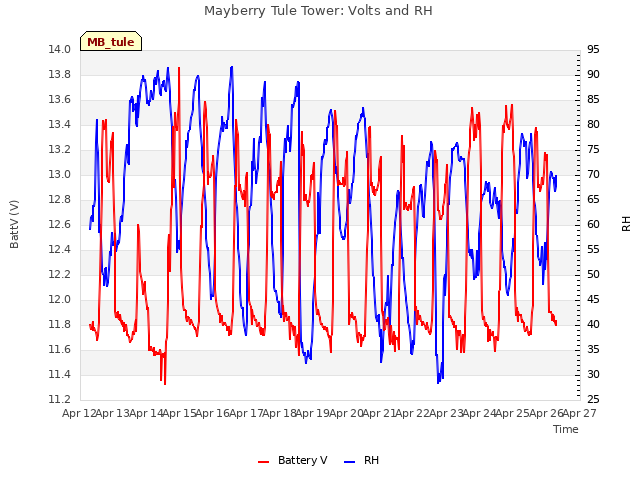Click the 13.4 voltage tick label
The image size is (640, 480).
60,125
